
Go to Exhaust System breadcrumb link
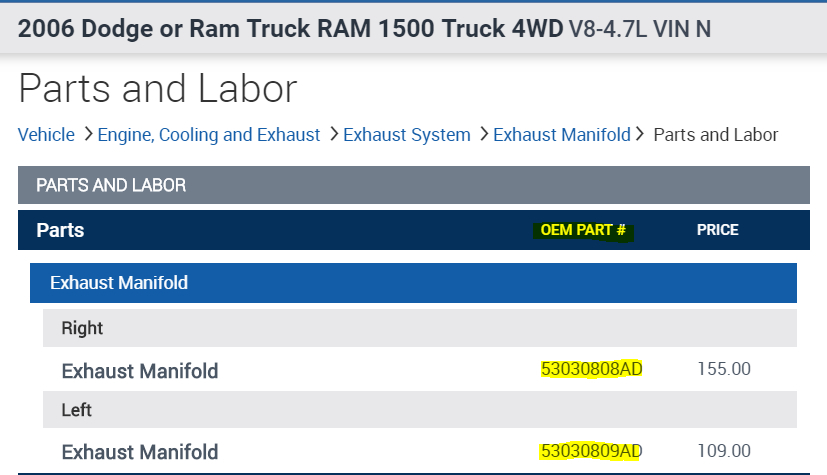coord(406,135)
